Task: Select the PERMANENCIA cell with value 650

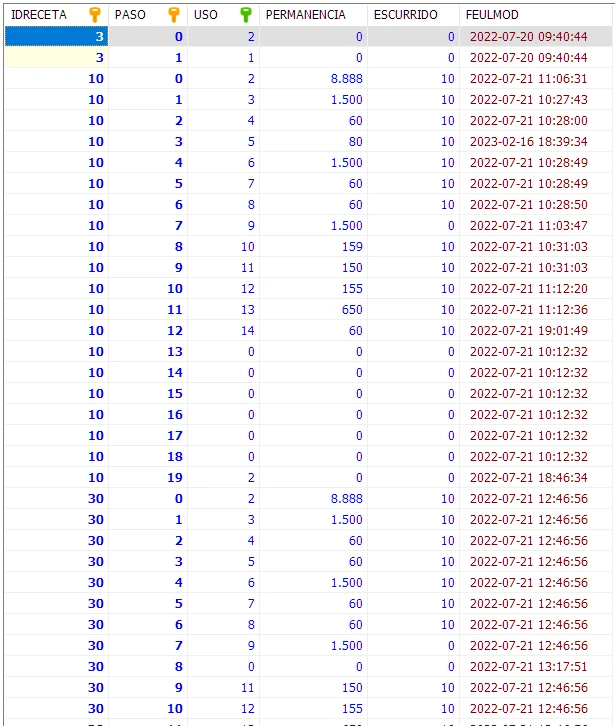Action: pos(314,310)
